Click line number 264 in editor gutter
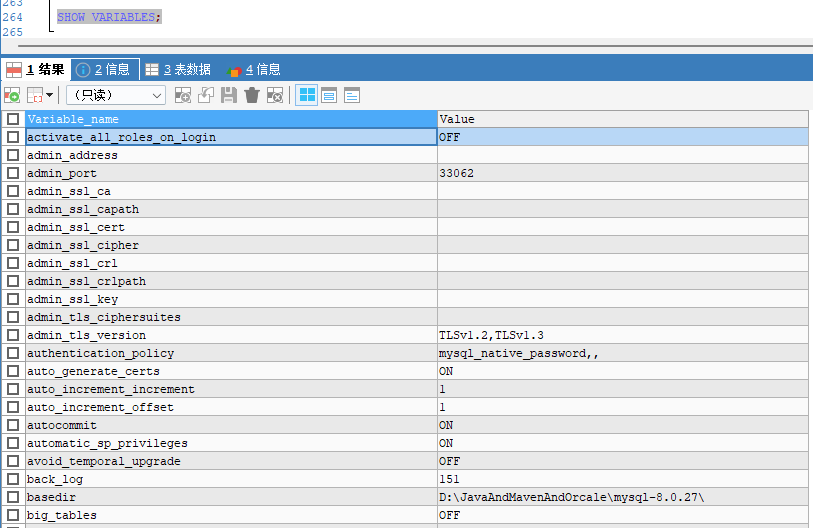The image size is (813, 528). tap(12, 17)
